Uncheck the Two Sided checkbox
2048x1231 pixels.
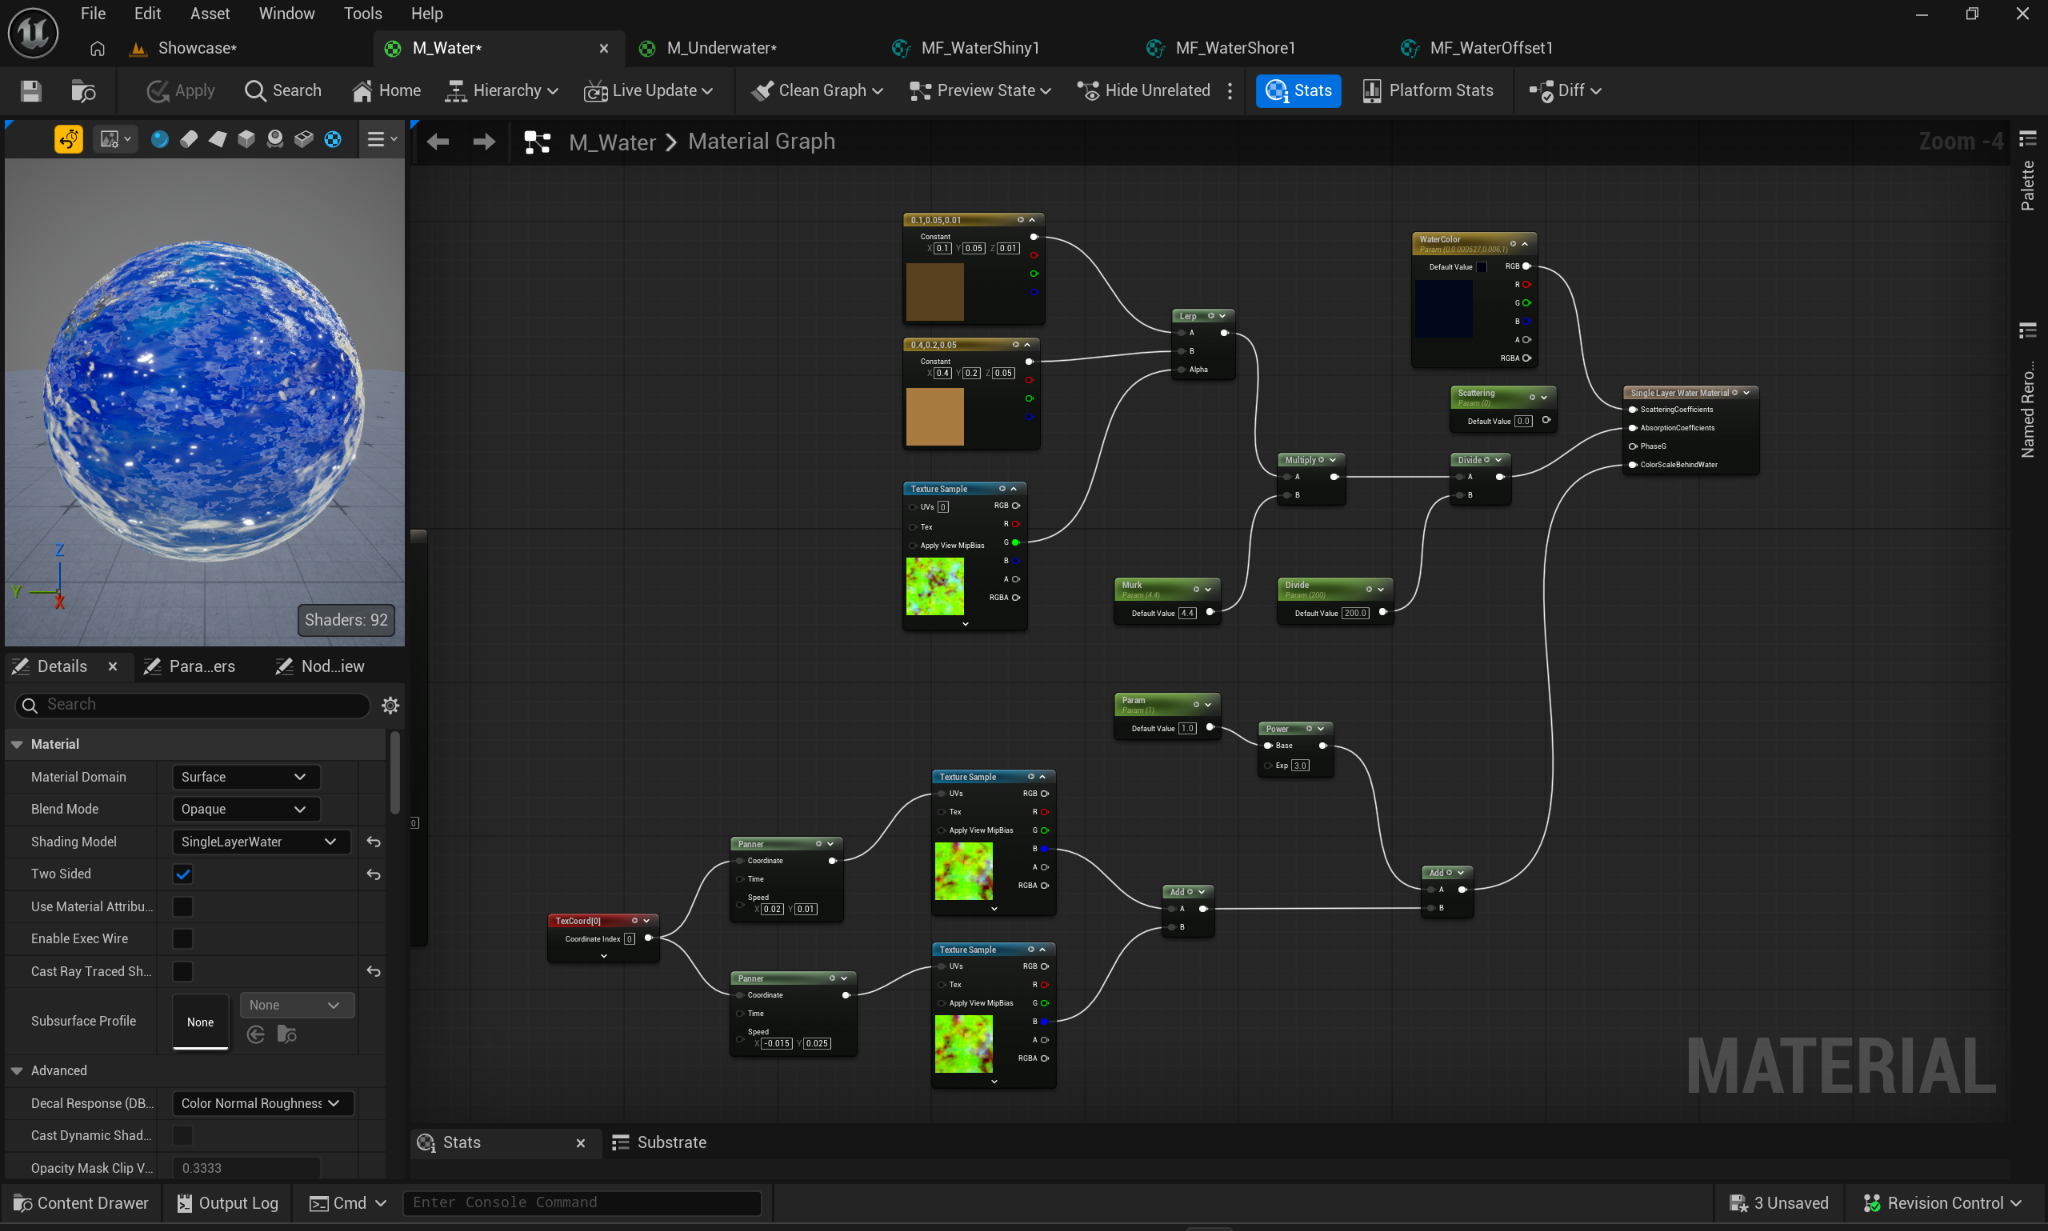(183, 874)
